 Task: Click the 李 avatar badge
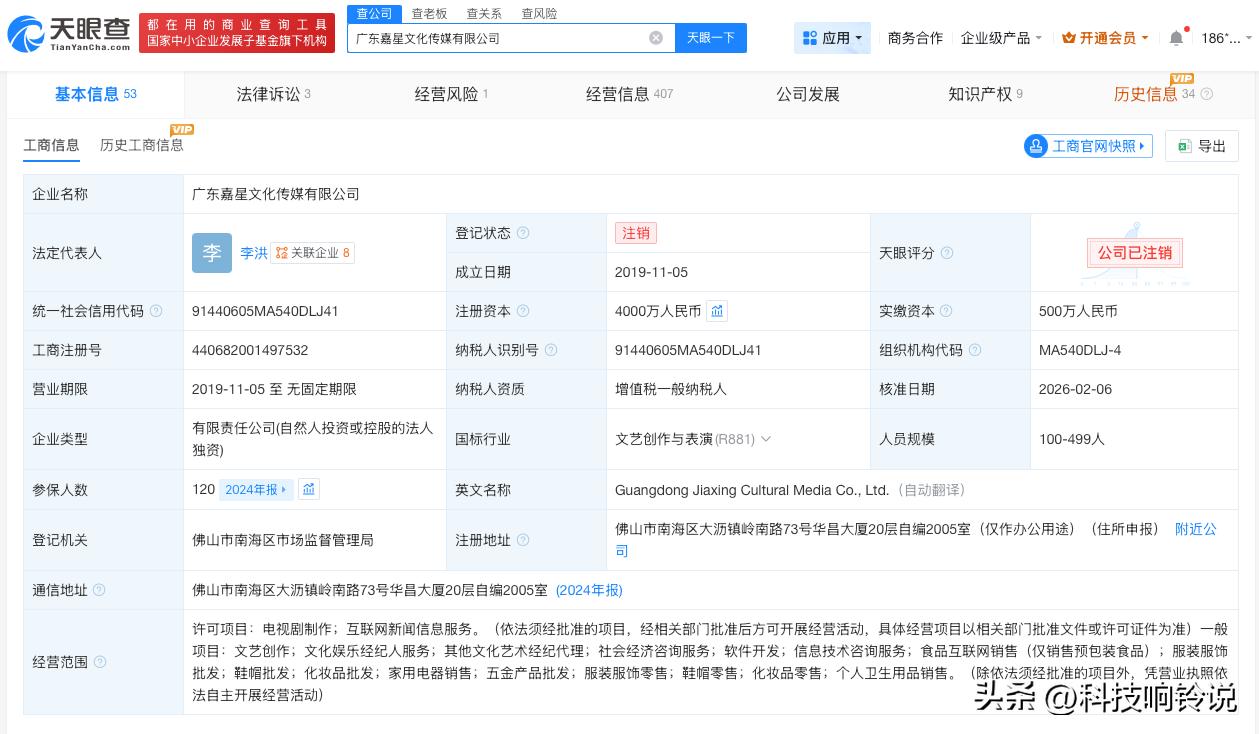[211, 253]
